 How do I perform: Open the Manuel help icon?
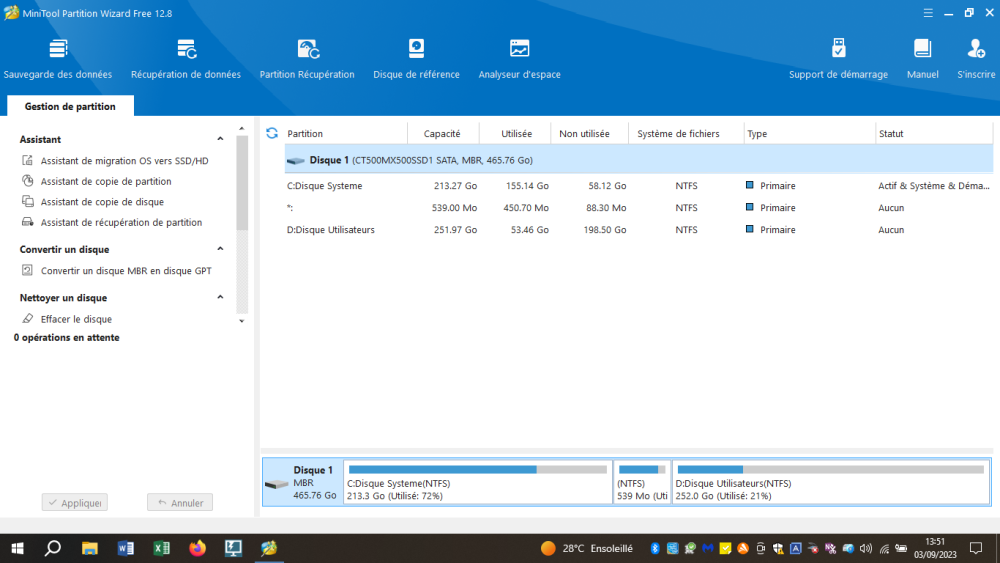click(922, 59)
